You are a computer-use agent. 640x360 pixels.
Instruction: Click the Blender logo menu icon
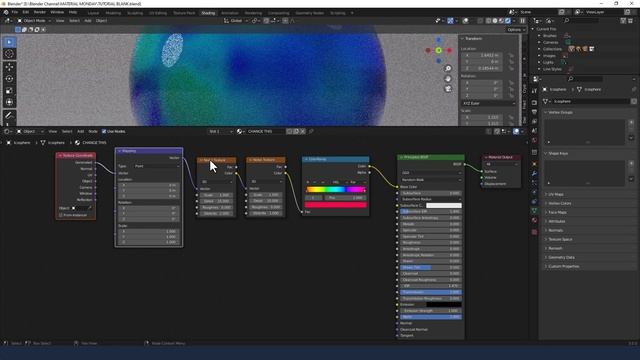click(6, 12)
